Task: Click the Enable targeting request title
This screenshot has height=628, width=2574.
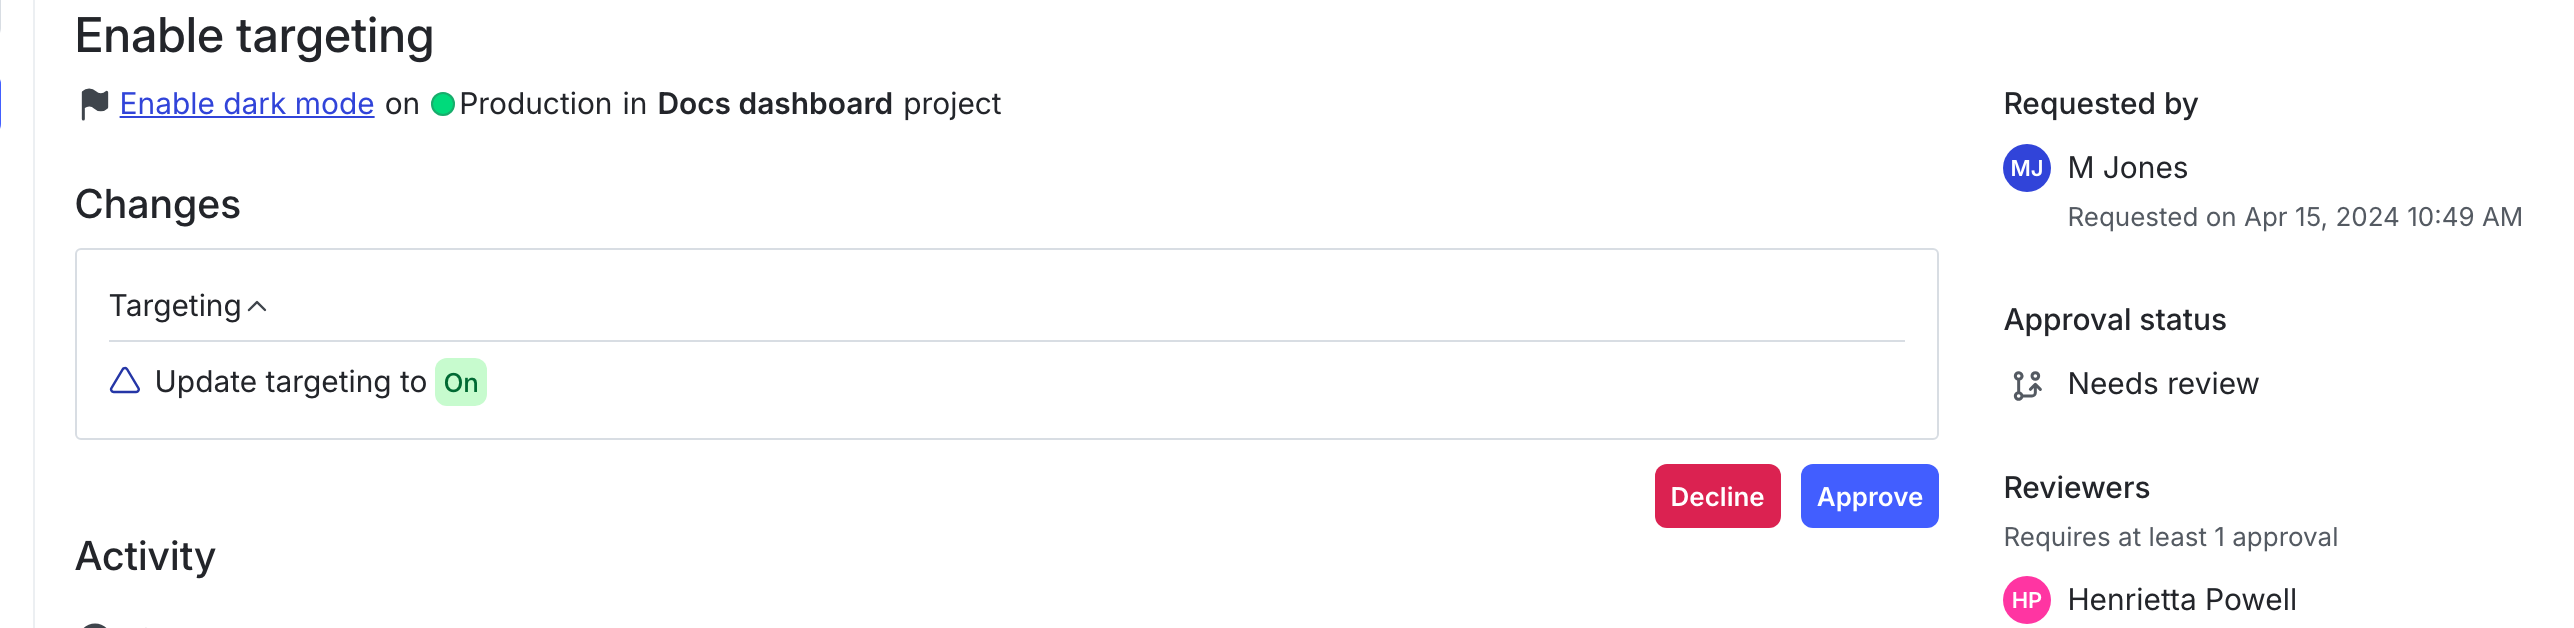Action: (254, 34)
